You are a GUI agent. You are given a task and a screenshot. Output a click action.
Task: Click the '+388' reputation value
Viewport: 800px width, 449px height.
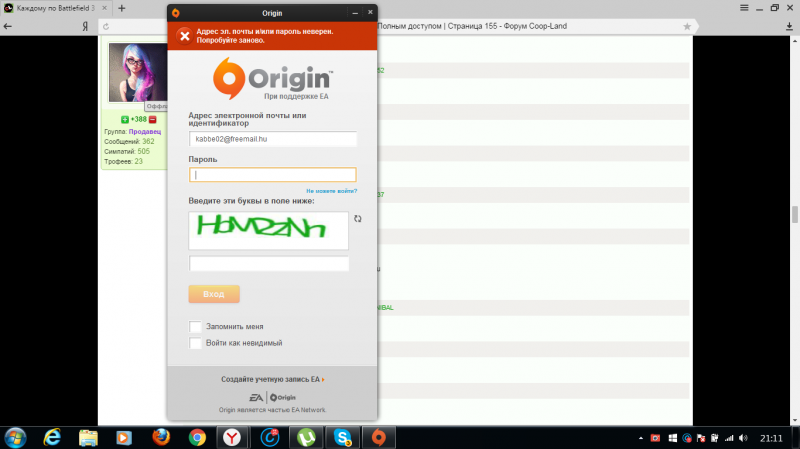[138, 119]
